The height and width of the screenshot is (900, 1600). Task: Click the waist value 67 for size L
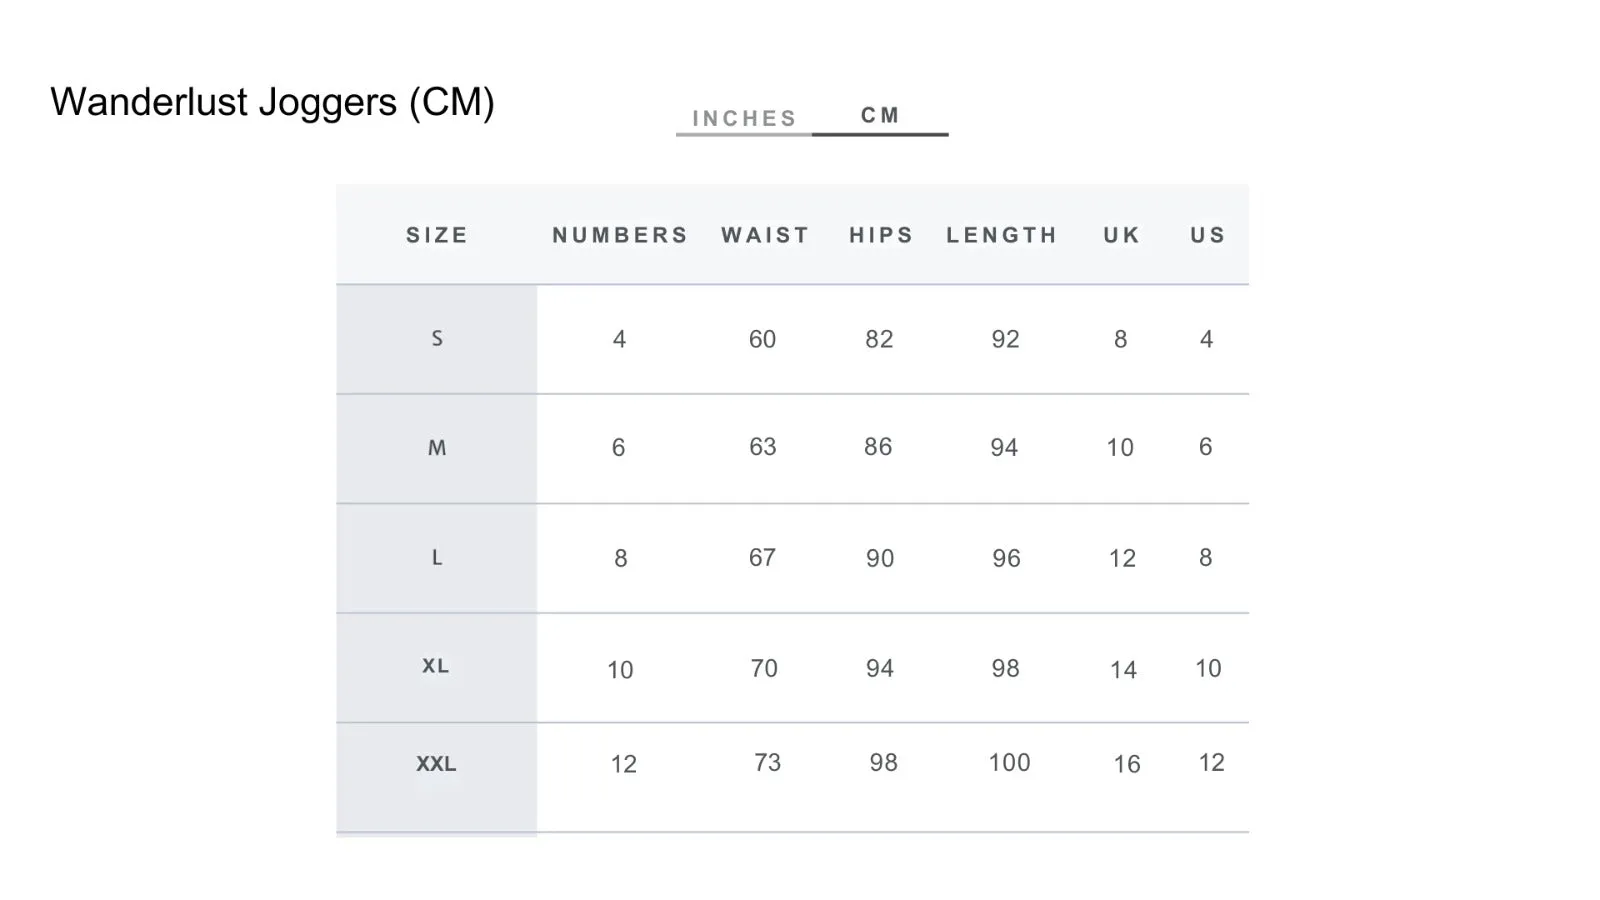(x=762, y=557)
